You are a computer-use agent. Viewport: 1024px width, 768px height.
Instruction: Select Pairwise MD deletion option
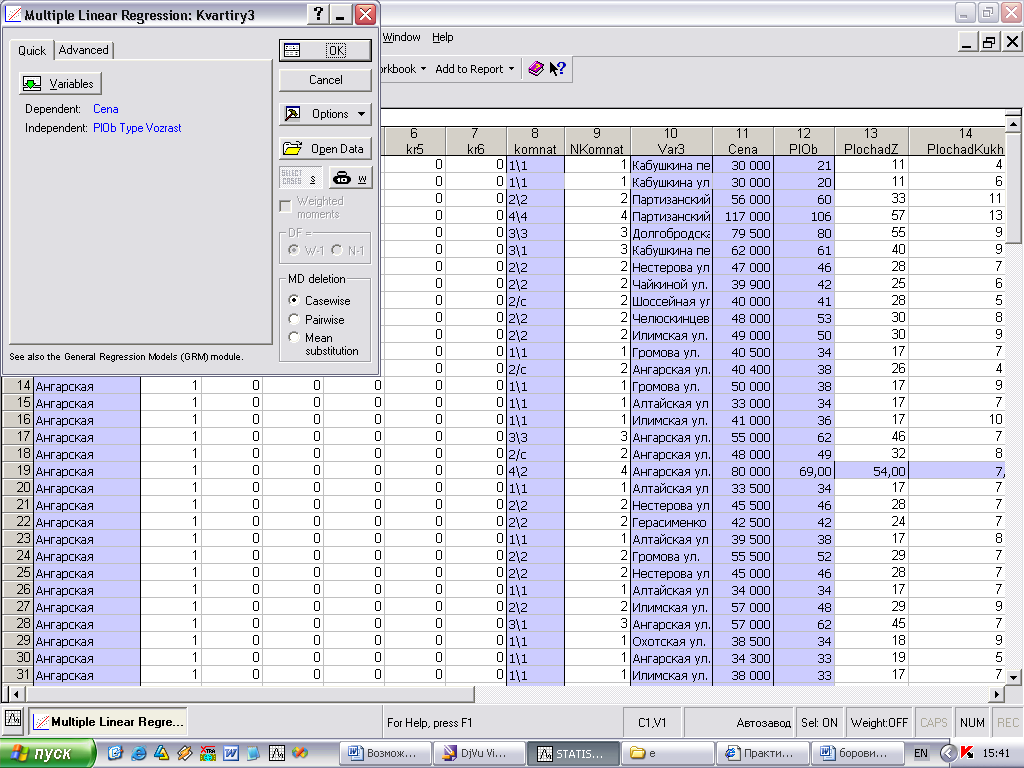tap(293, 320)
